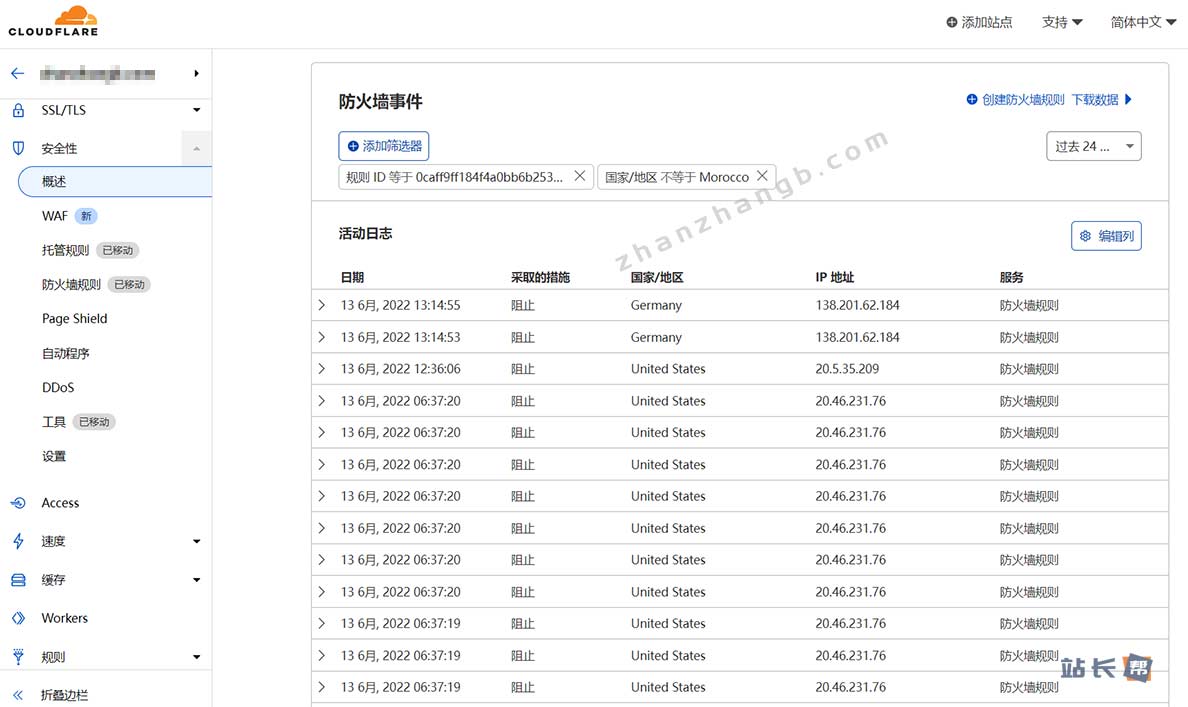
Task: Open WAF in the security menu
Action: coord(55,216)
